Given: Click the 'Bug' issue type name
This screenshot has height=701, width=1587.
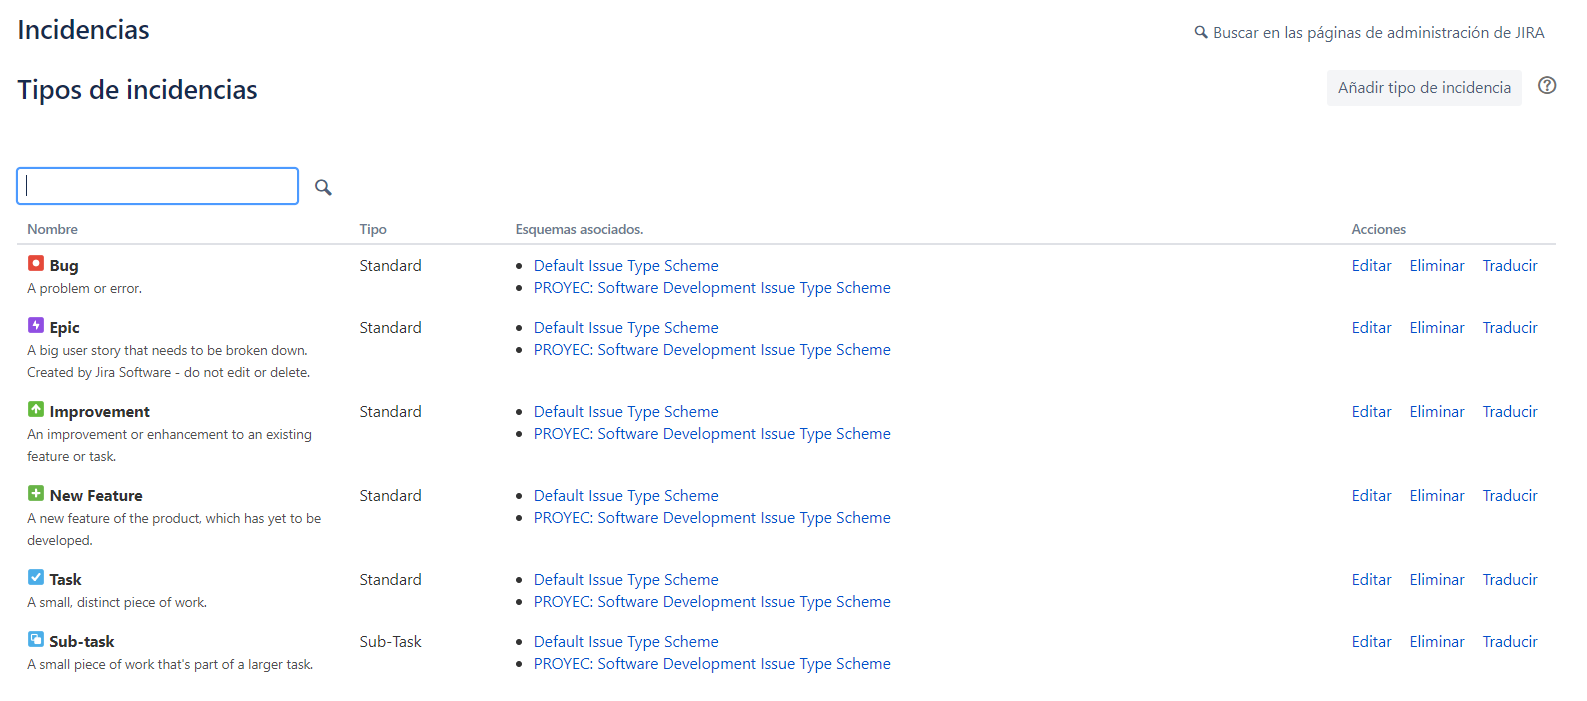Looking at the screenshot, I should pyautogui.click(x=64, y=266).
